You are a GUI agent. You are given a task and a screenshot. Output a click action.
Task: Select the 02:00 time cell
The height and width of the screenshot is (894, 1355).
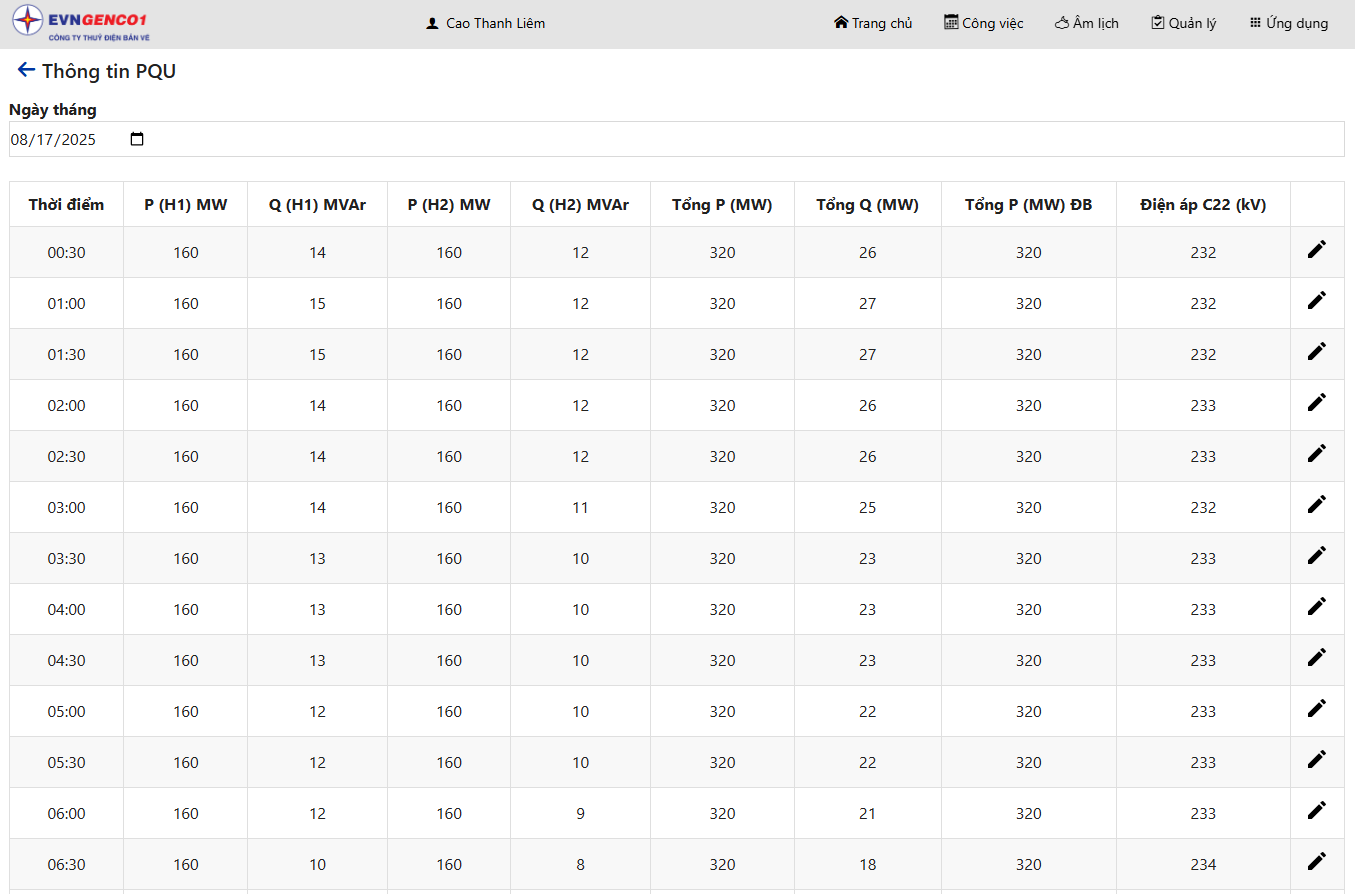[66, 406]
